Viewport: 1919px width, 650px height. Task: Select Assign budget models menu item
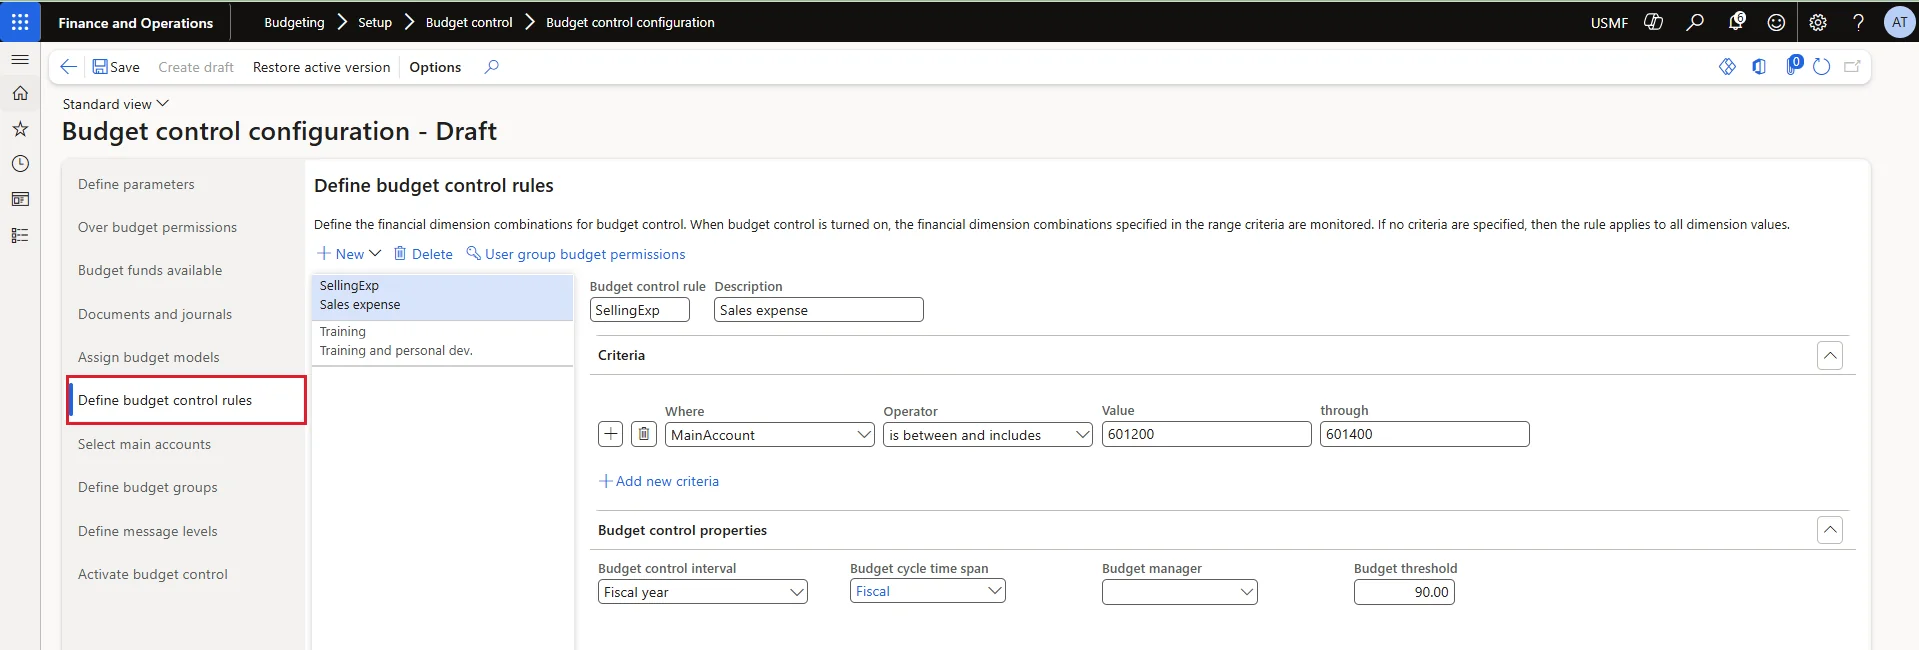148,357
